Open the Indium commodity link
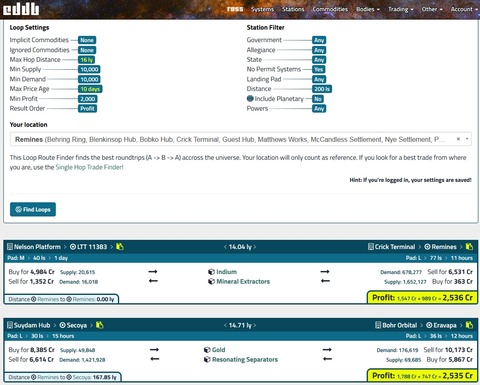480x385 pixels. coord(227,272)
